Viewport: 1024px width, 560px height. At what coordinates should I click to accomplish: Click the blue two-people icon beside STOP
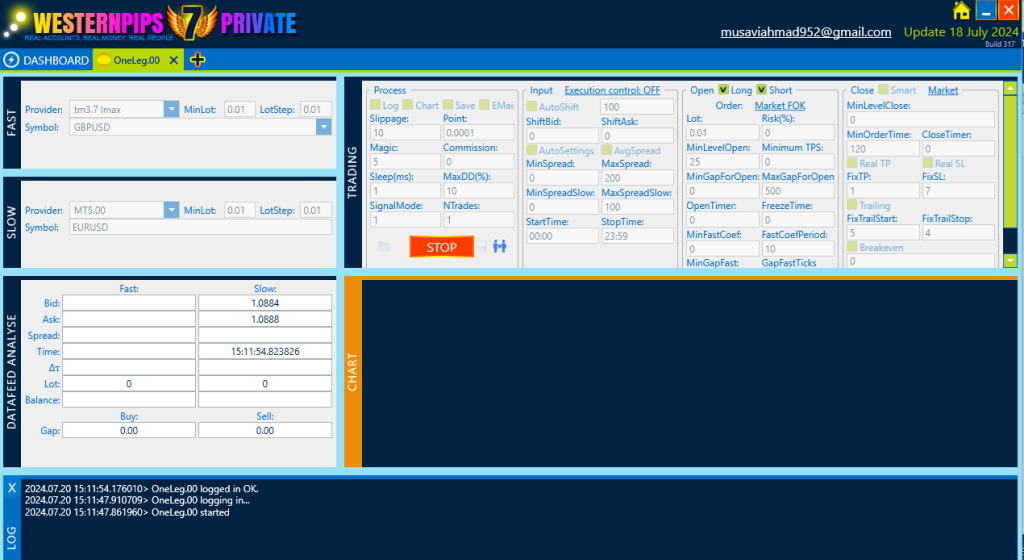(500, 247)
